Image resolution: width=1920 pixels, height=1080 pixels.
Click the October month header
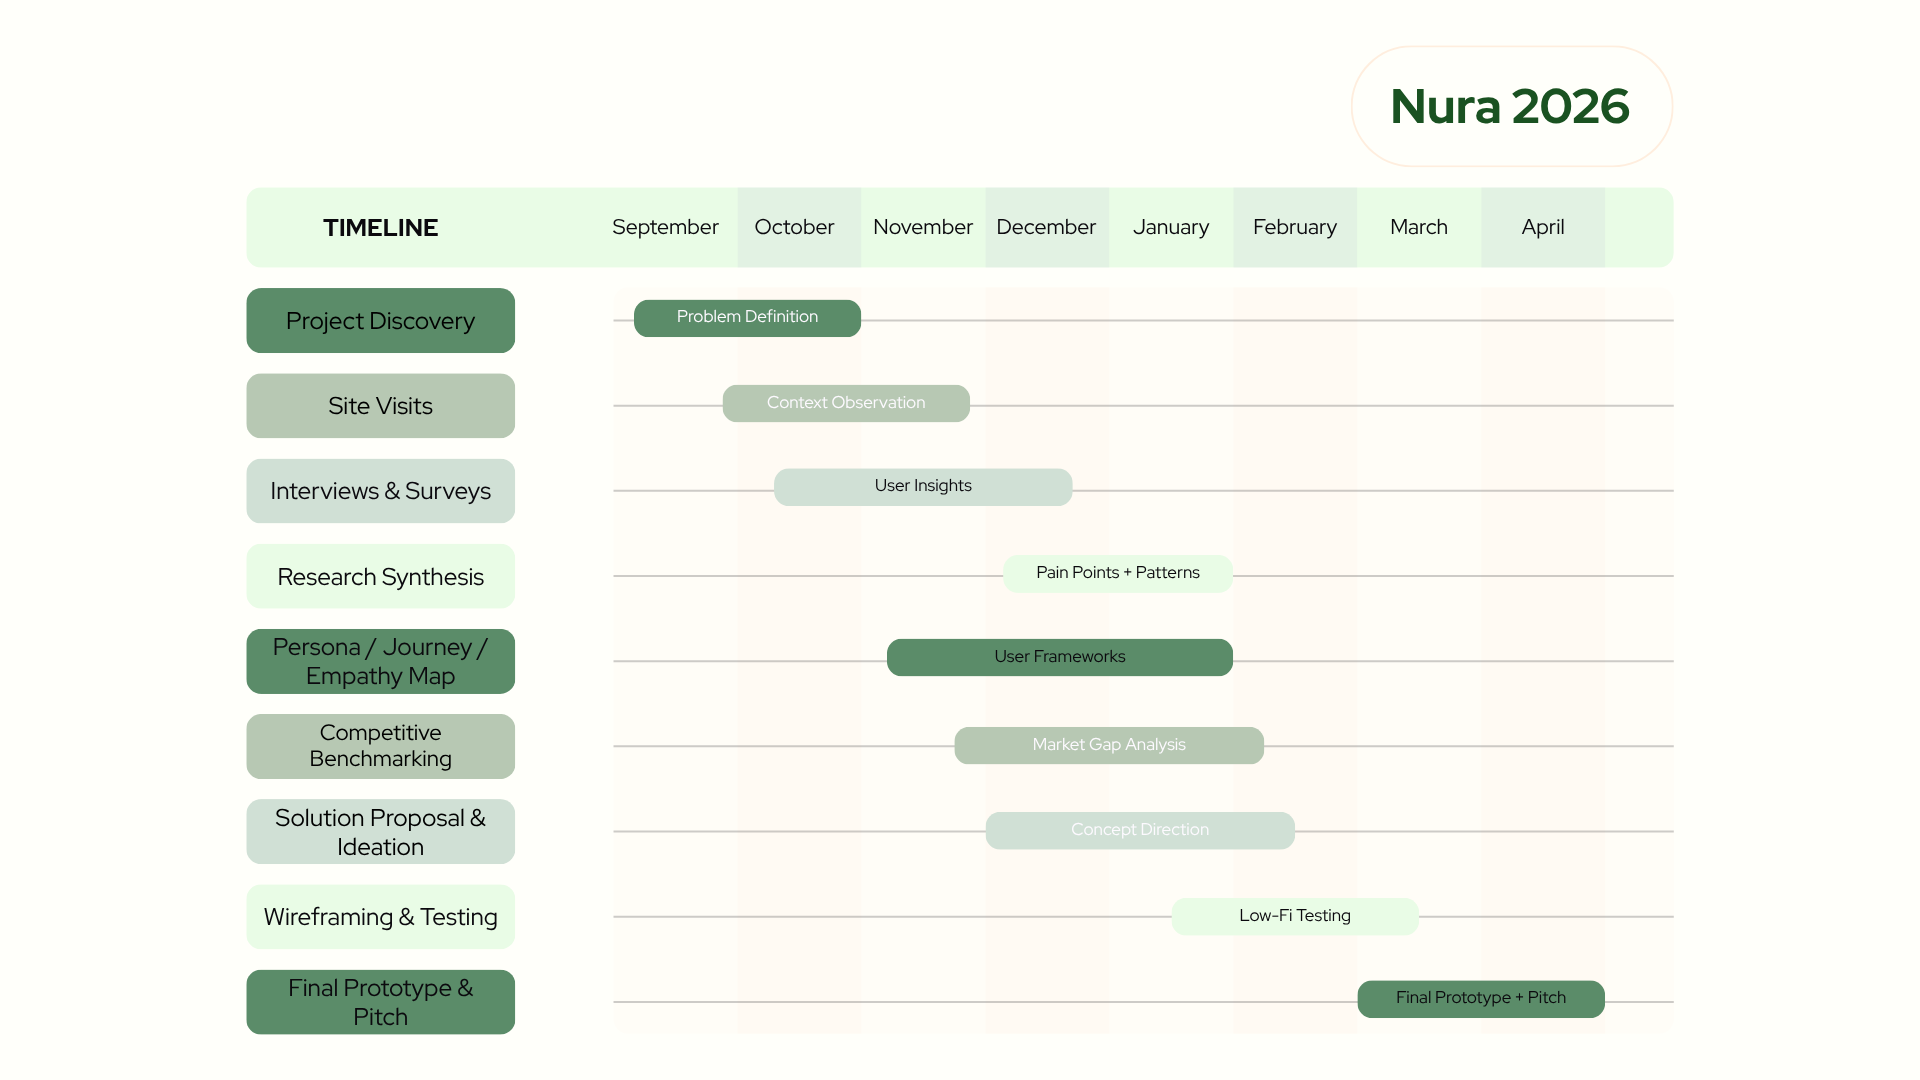coord(794,227)
